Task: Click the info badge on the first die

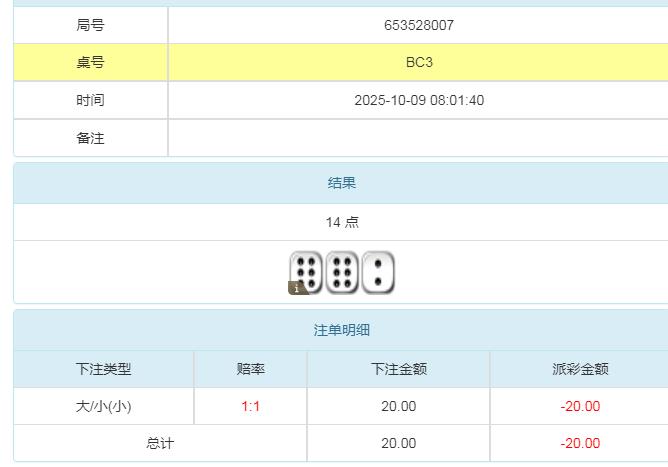Action: click(298, 288)
